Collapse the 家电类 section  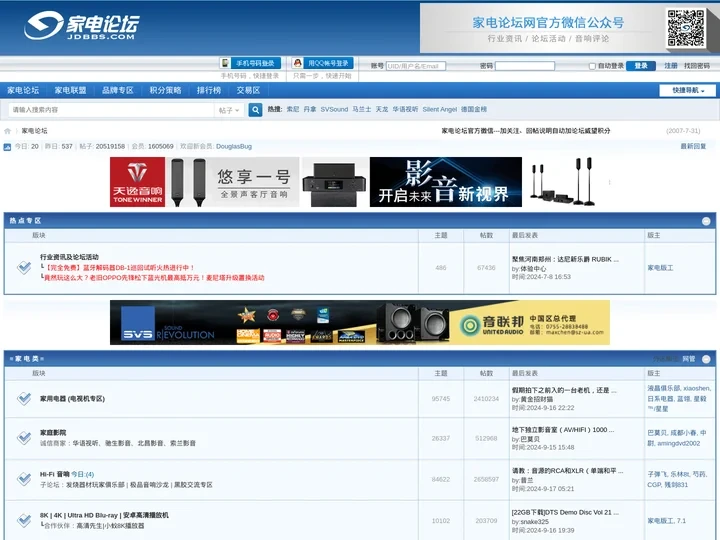706,359
